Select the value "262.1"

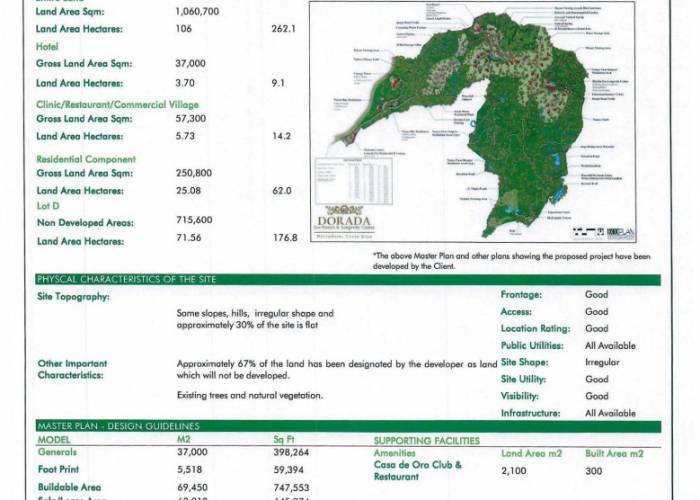pos(283,29)
